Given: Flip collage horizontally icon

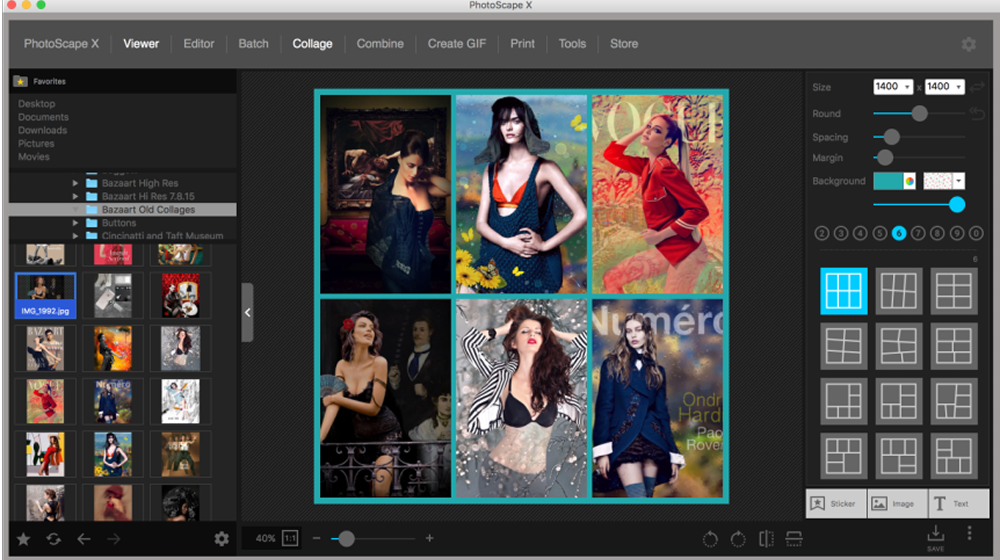Looking at the screenshot, I should pyautogui.click(x=767, y=539).
